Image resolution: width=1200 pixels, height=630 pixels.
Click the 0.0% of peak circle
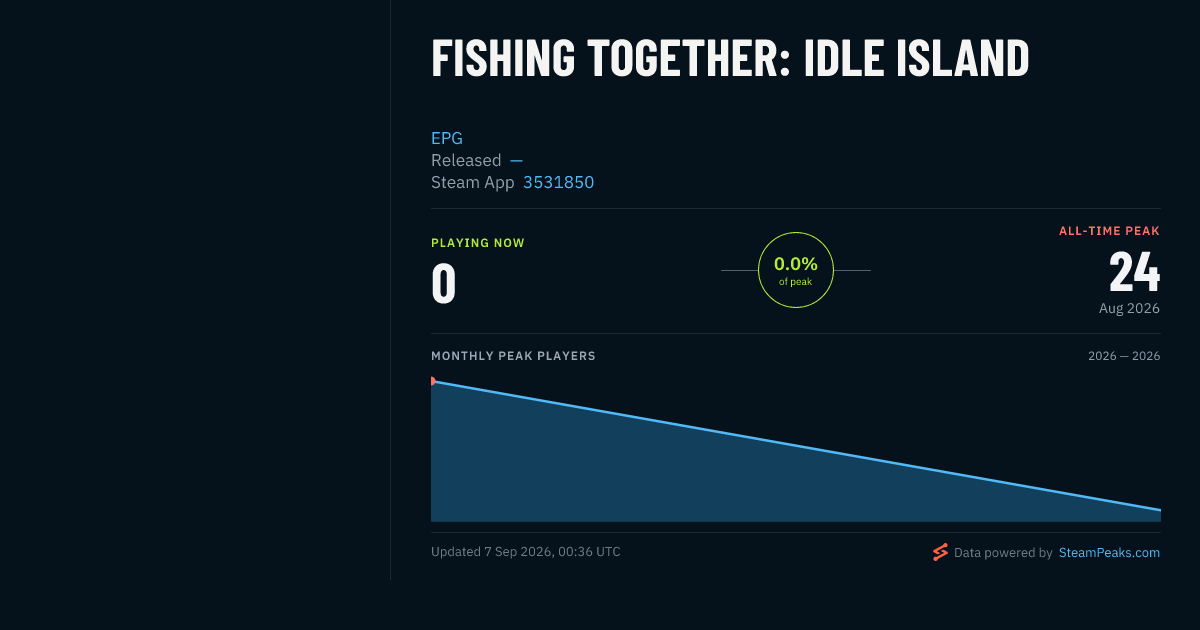(796, 270)
